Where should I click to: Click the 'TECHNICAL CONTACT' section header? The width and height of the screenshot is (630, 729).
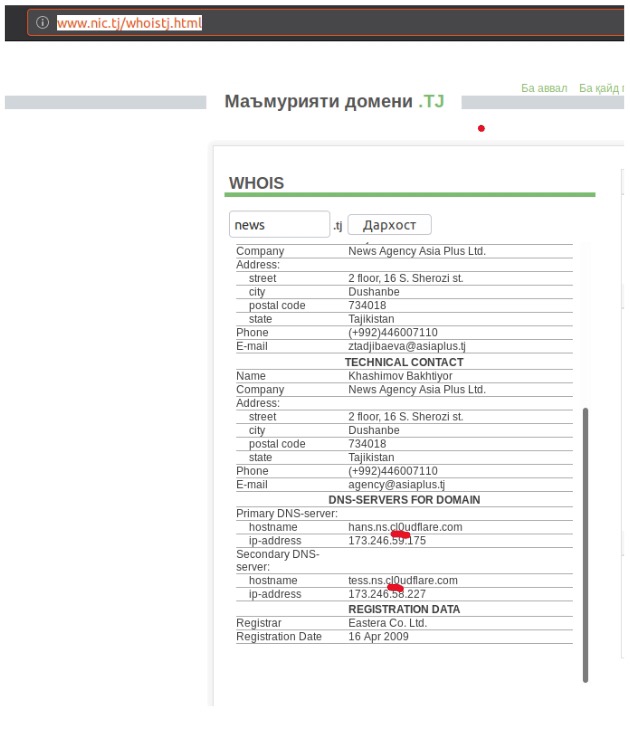tap(404, 362)
